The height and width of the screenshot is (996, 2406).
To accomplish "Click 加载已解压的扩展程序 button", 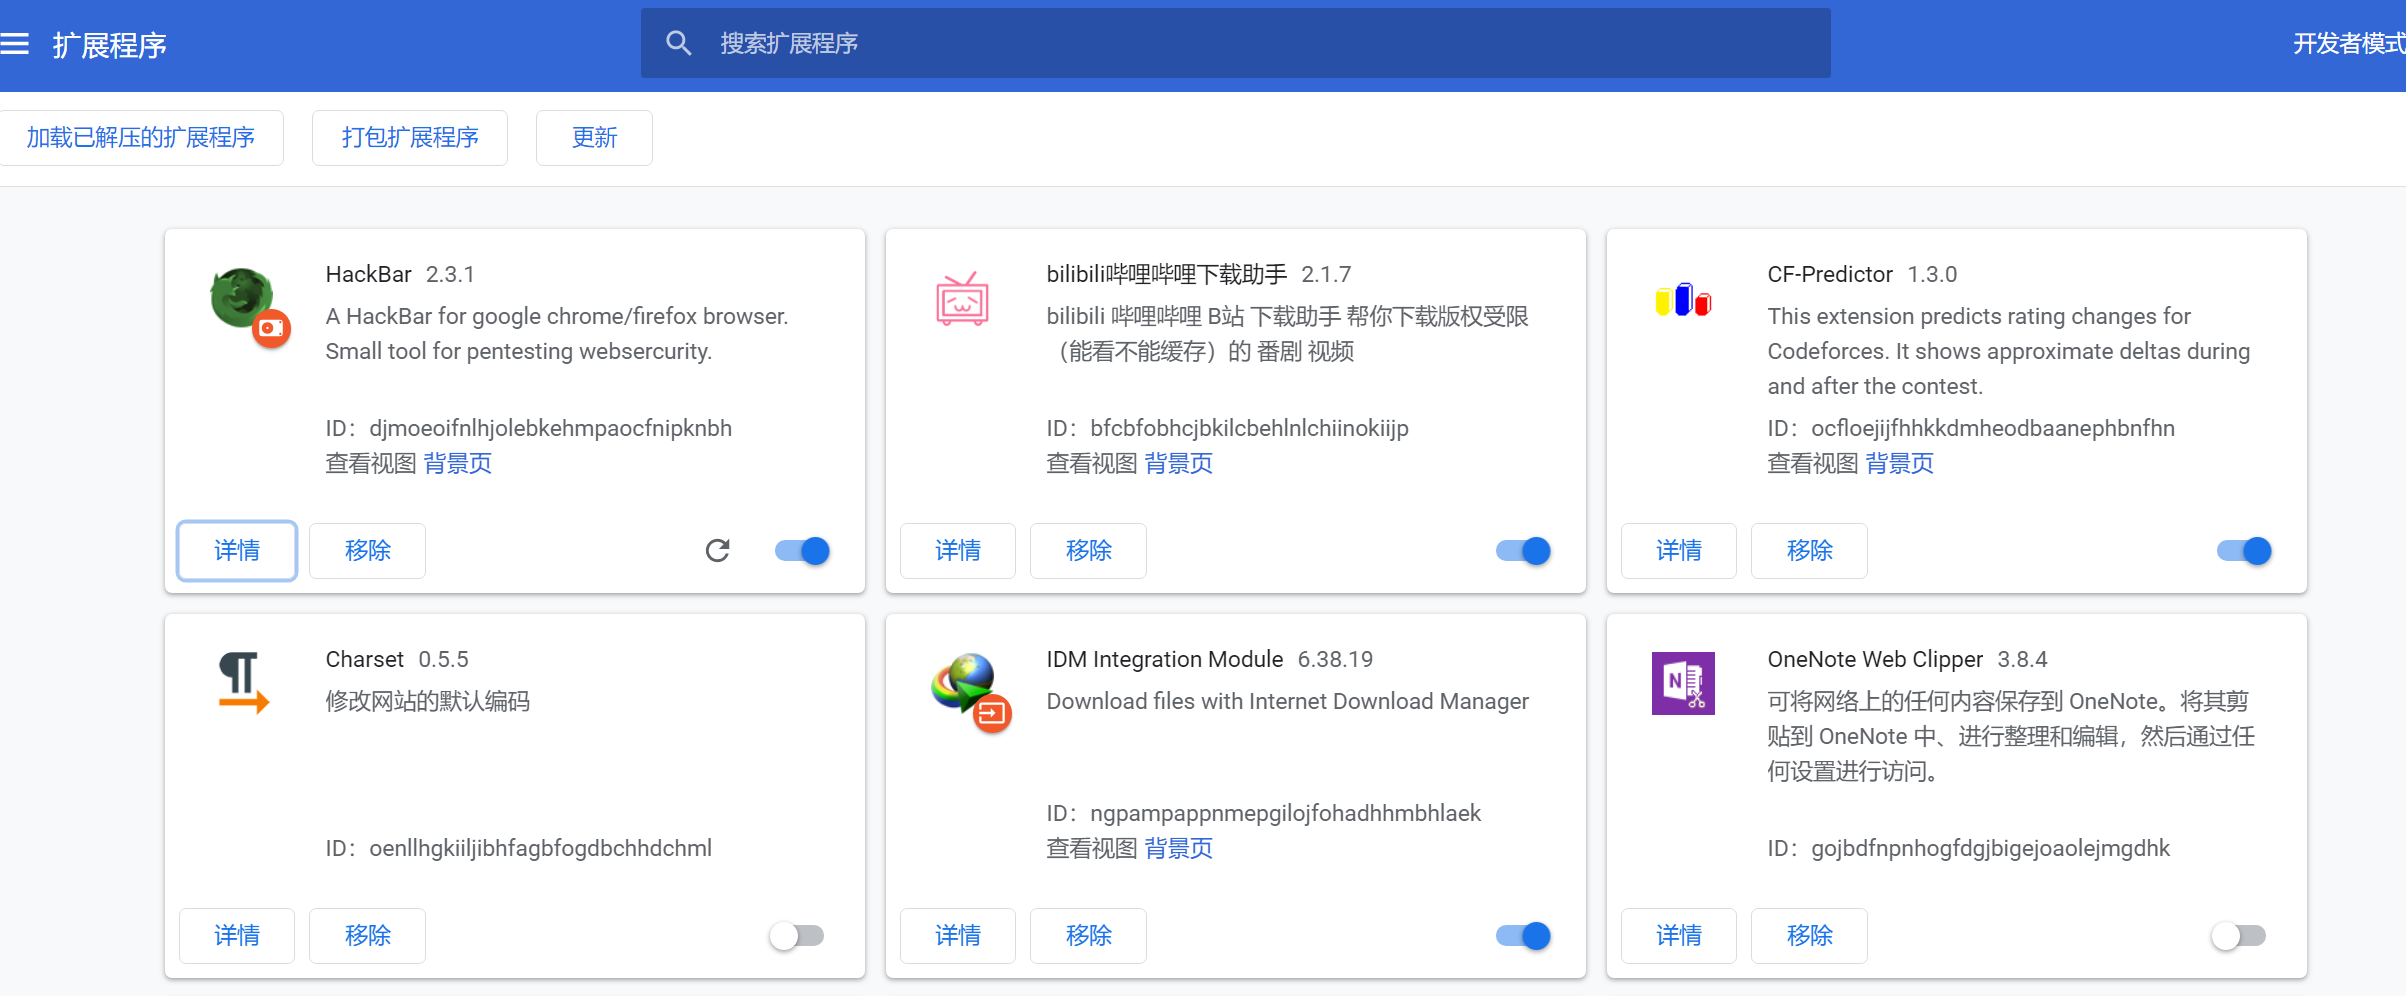I will click(142, 137).
